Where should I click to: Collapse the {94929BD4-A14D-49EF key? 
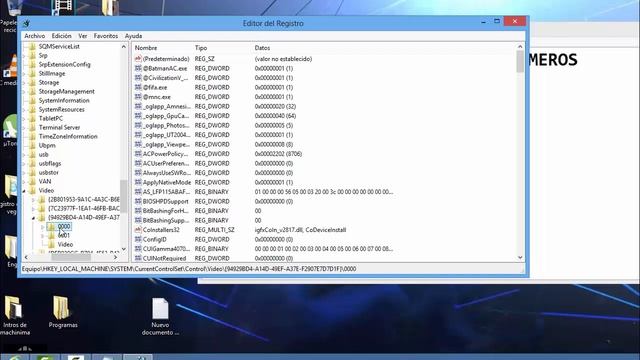pyautogui.click(x=33, y=218)
